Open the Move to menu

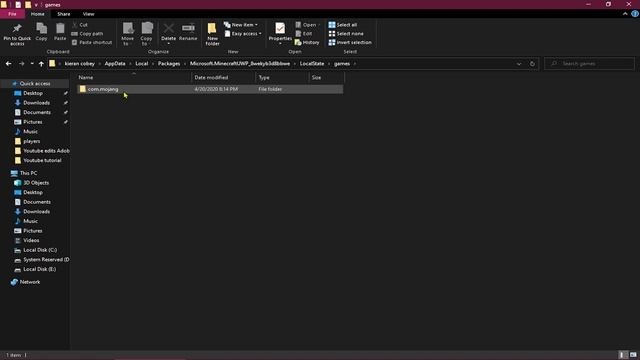[128, 34]
